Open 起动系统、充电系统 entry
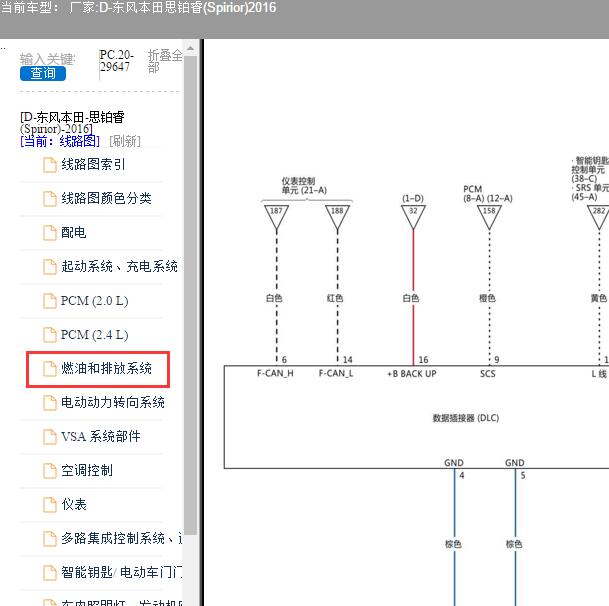 coord(119,266)
